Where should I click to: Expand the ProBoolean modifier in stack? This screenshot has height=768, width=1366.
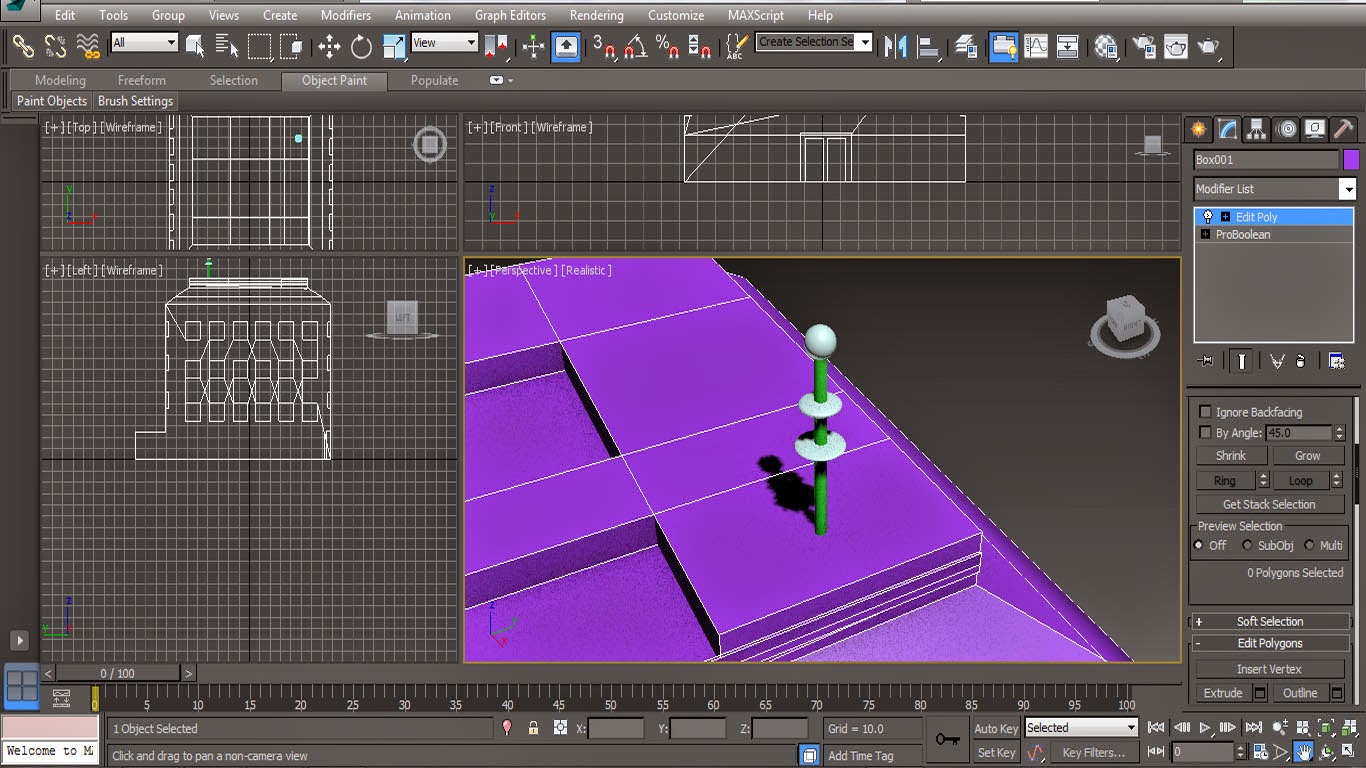(1205, 235)
